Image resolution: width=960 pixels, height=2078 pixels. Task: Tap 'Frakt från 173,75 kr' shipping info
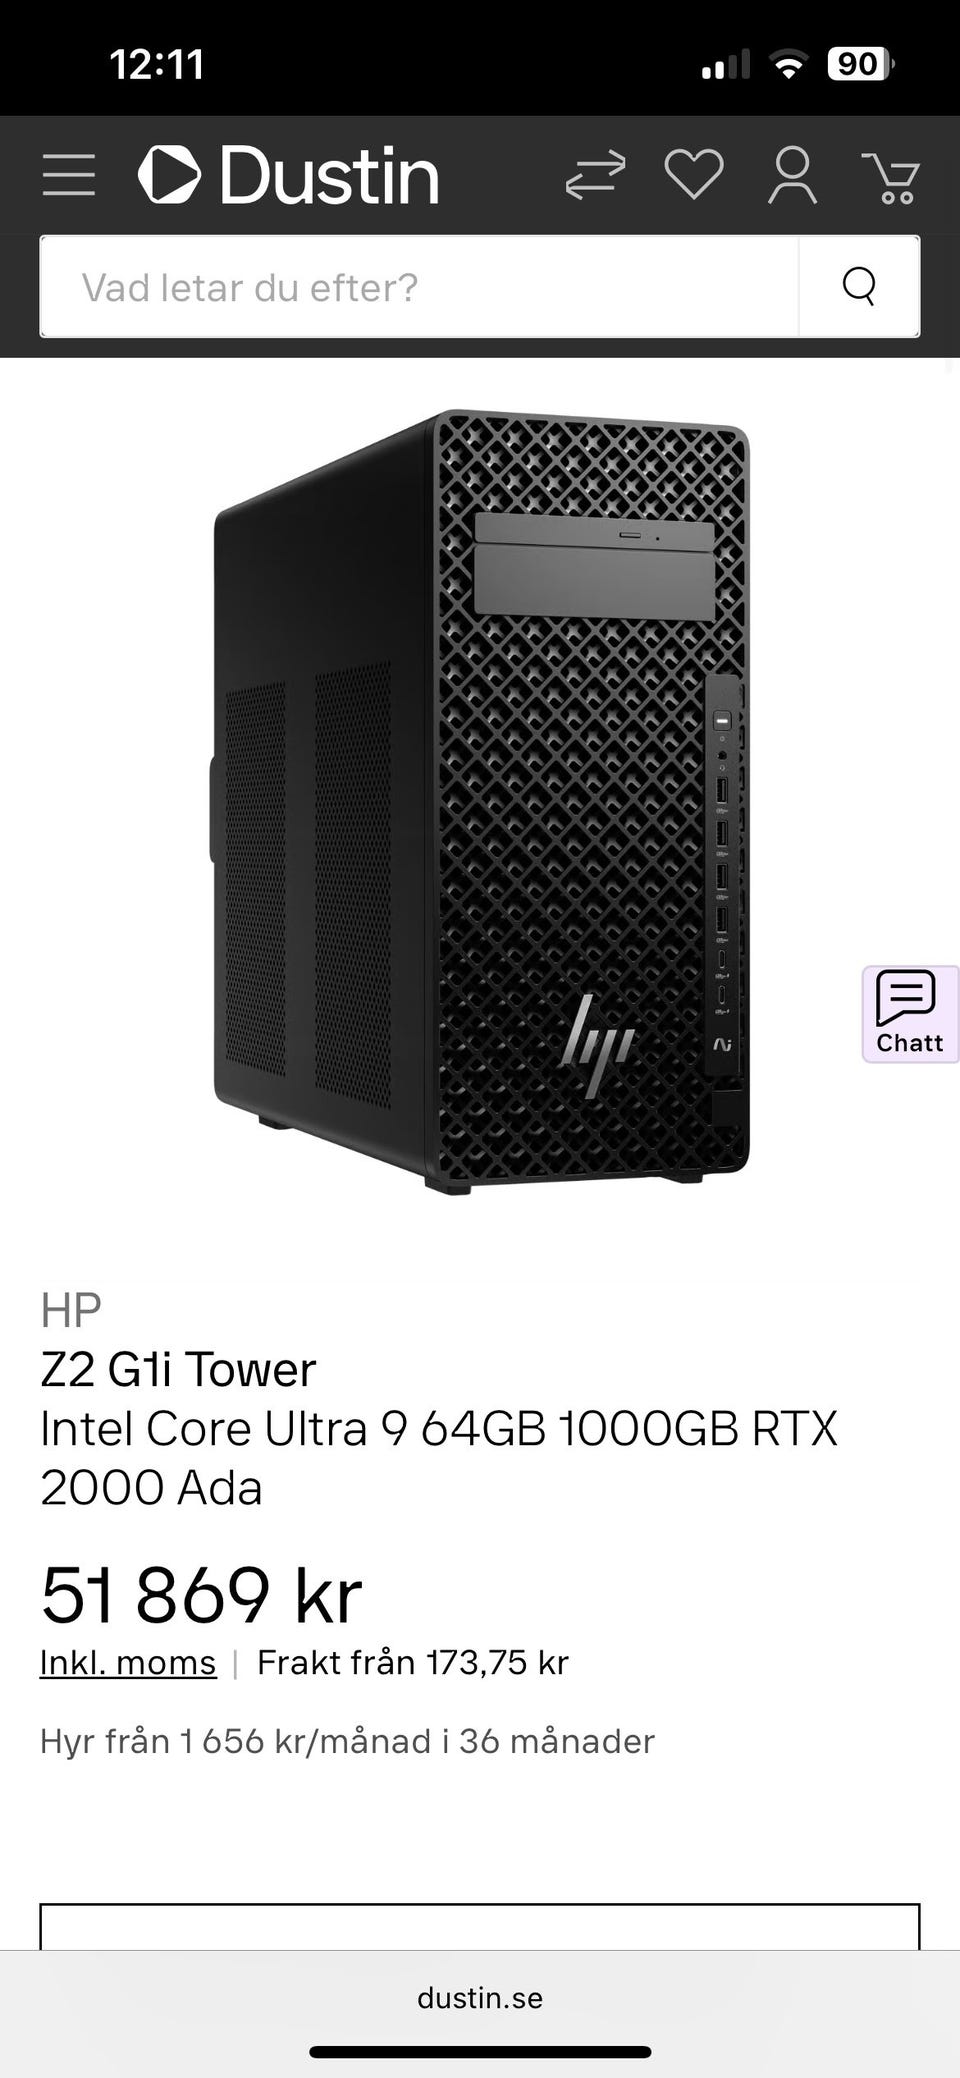click(x=413, y=1662)
